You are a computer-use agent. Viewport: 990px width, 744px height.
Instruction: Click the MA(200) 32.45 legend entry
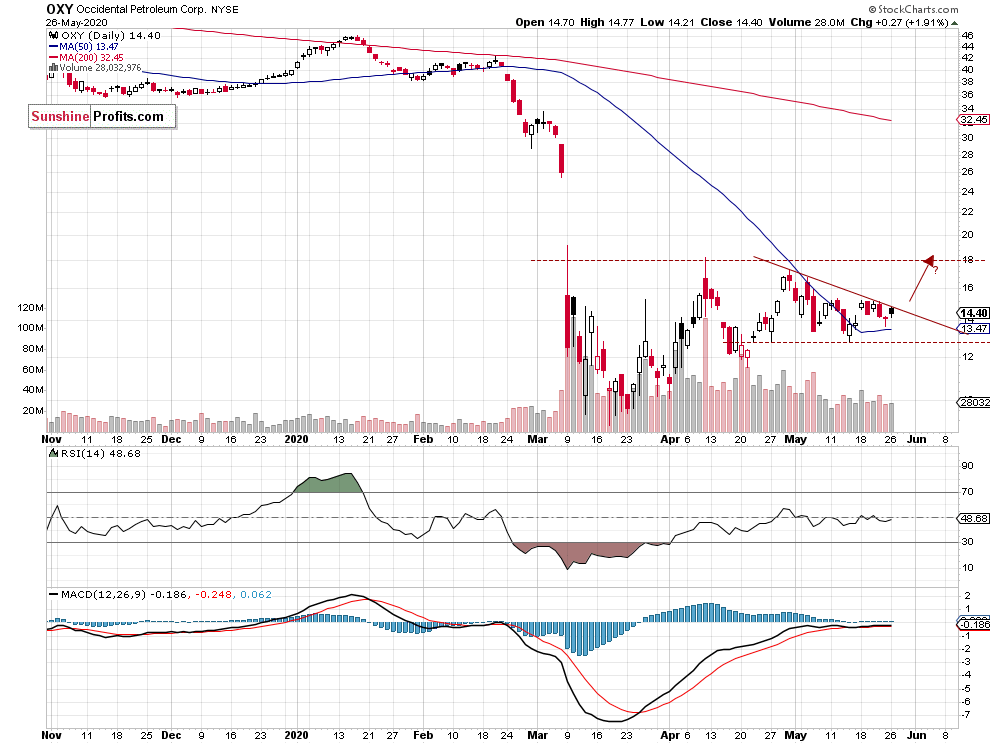[92, 57]
